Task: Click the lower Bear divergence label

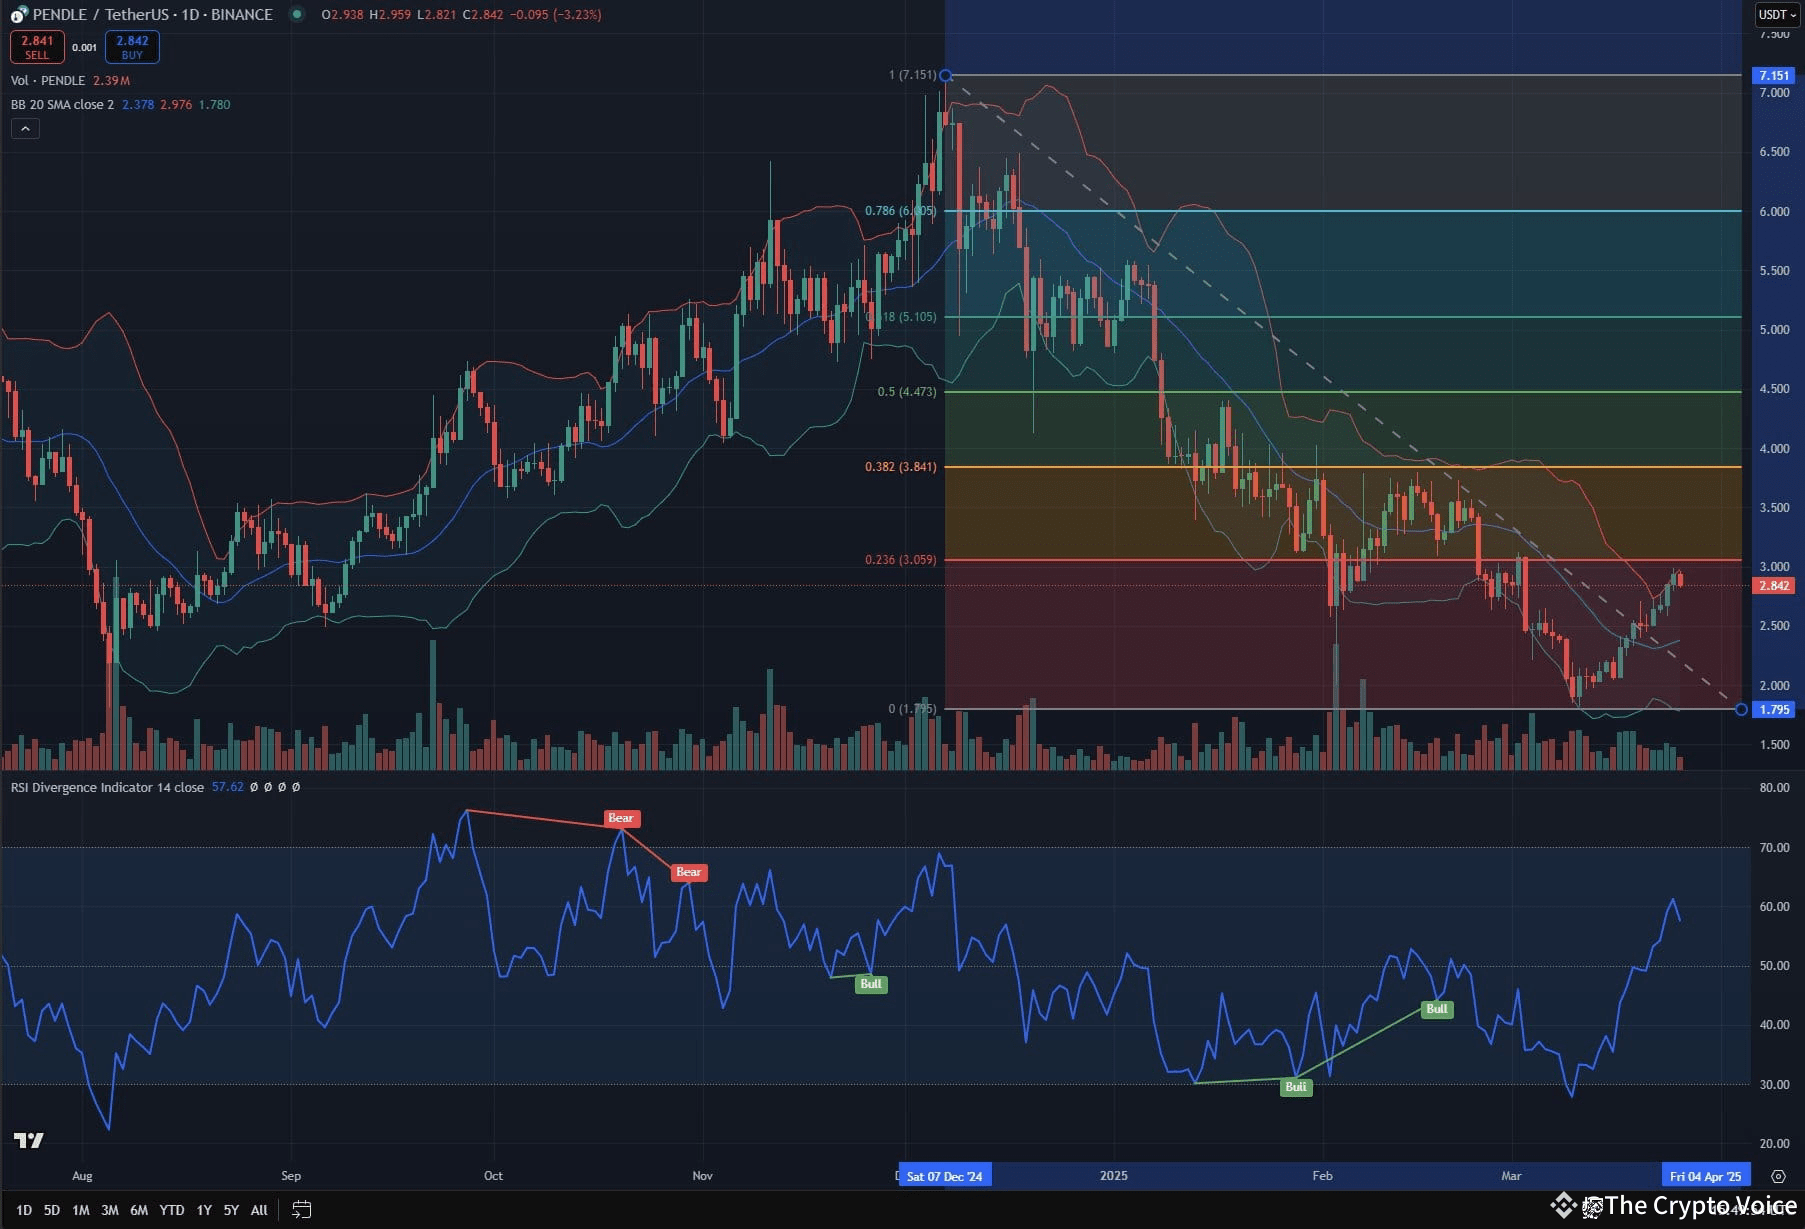Action: (689, 873)
